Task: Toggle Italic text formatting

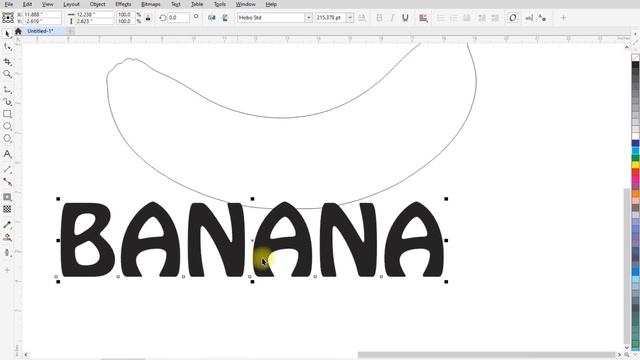Action: click(392, 18)
